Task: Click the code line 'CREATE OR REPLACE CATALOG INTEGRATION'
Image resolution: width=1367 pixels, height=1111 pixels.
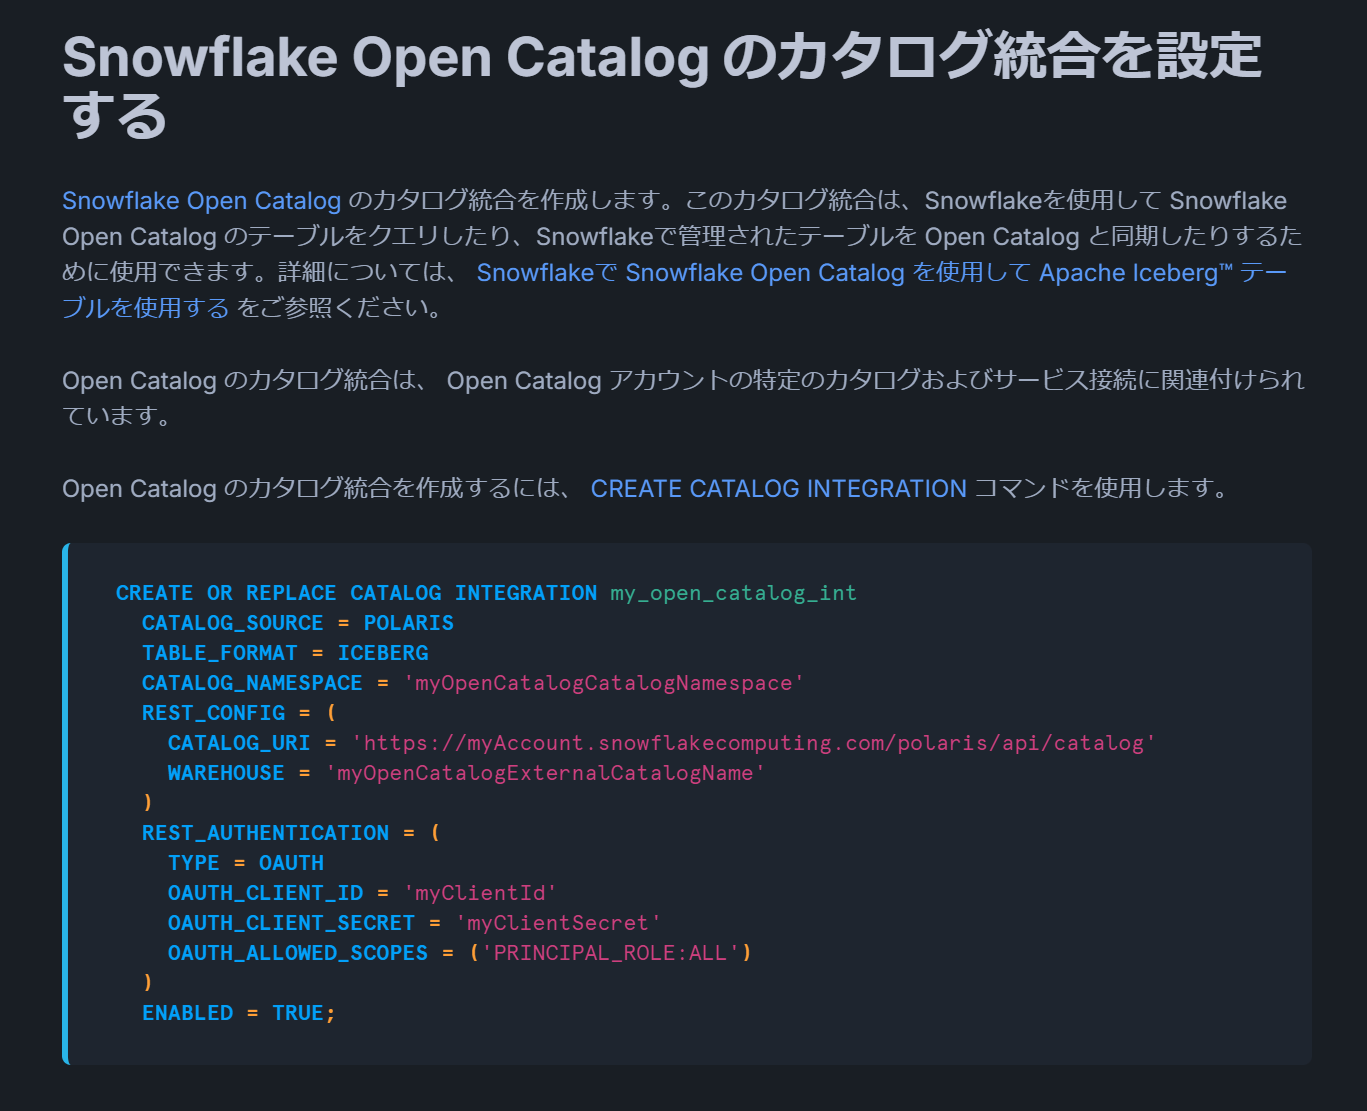Action: [x=356, y=593]
